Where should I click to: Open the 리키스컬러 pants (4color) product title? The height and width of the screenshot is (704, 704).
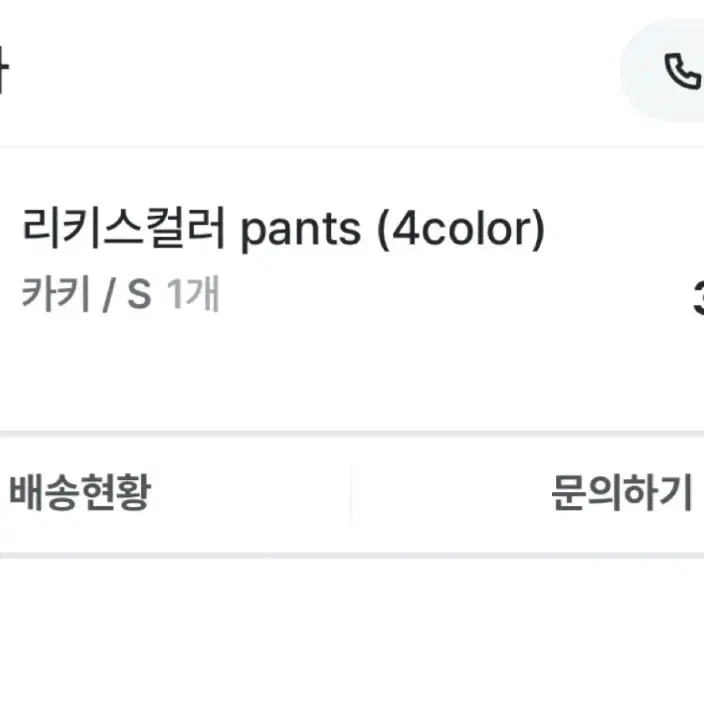tap(283, 229)
